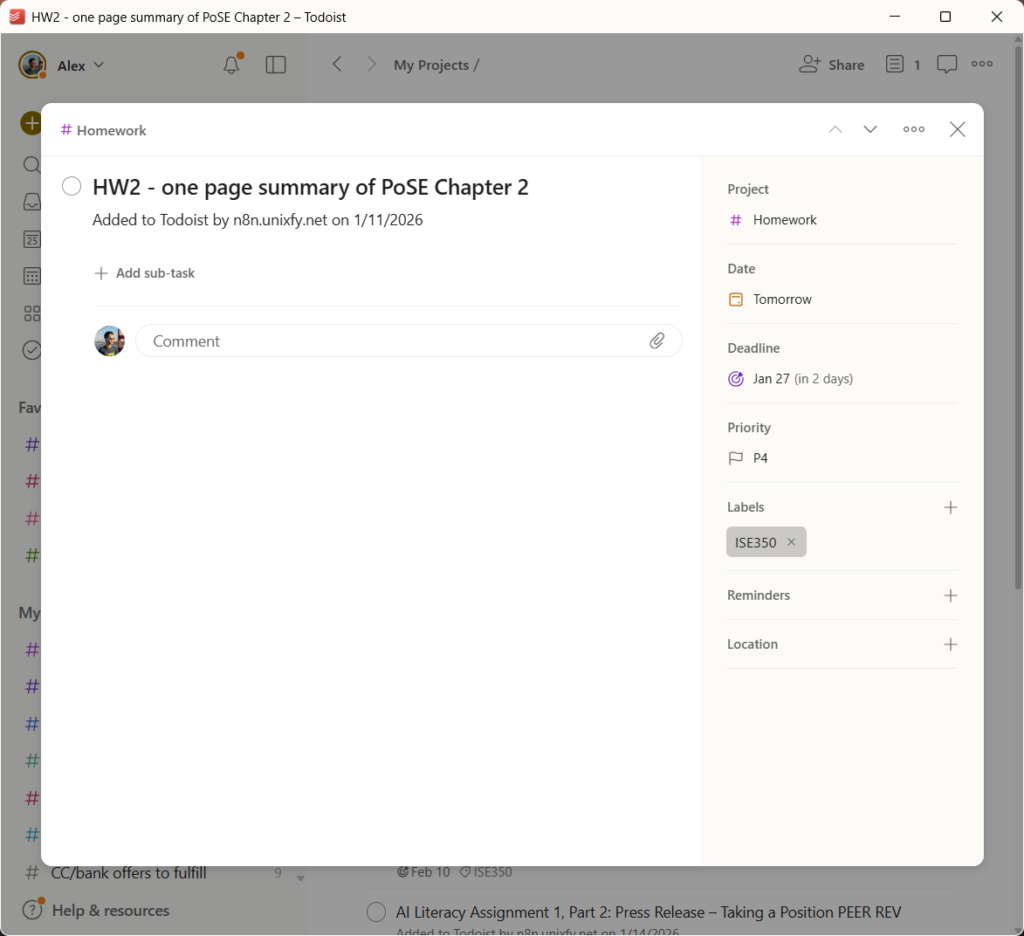Add a location to task
Viewport: 1024px width, 936px height.
pyautogui.click(x=950, y=644)
